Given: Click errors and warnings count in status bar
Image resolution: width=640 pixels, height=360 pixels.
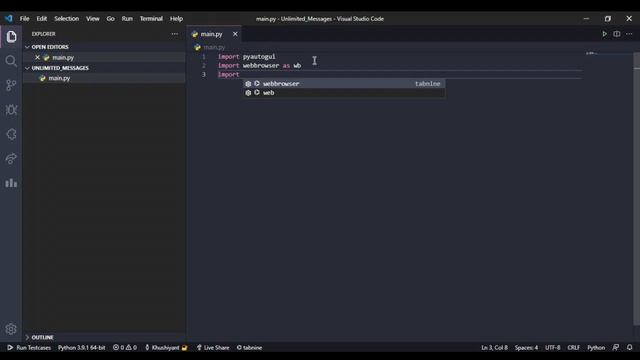Looking at the screenshot, I should (x=125, y=347).
